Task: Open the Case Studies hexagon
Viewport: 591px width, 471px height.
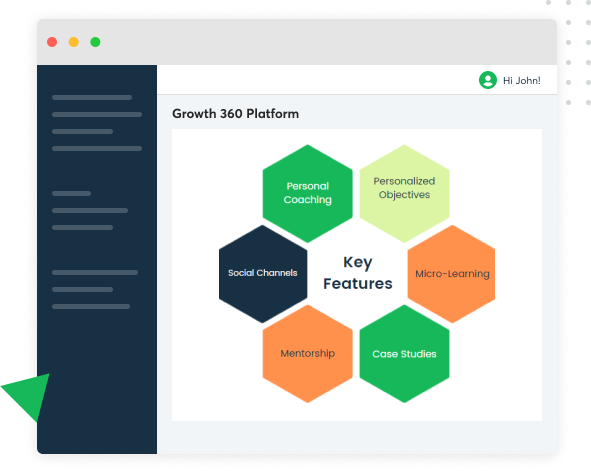Action: tap(404, 353)
